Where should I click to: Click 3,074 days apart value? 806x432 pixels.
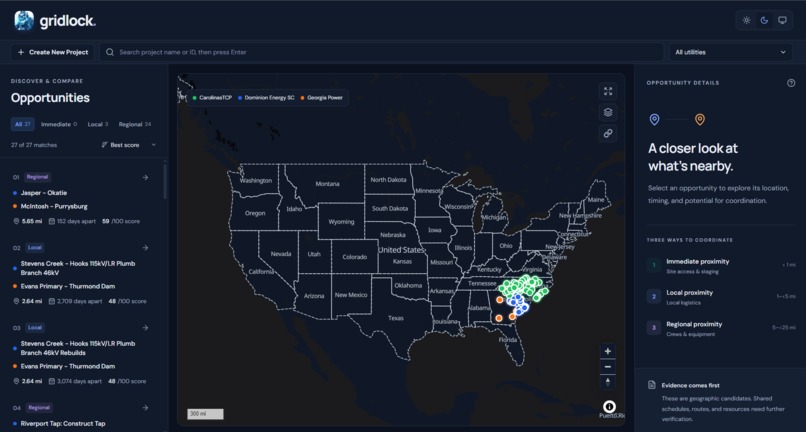tap(79, 382)
